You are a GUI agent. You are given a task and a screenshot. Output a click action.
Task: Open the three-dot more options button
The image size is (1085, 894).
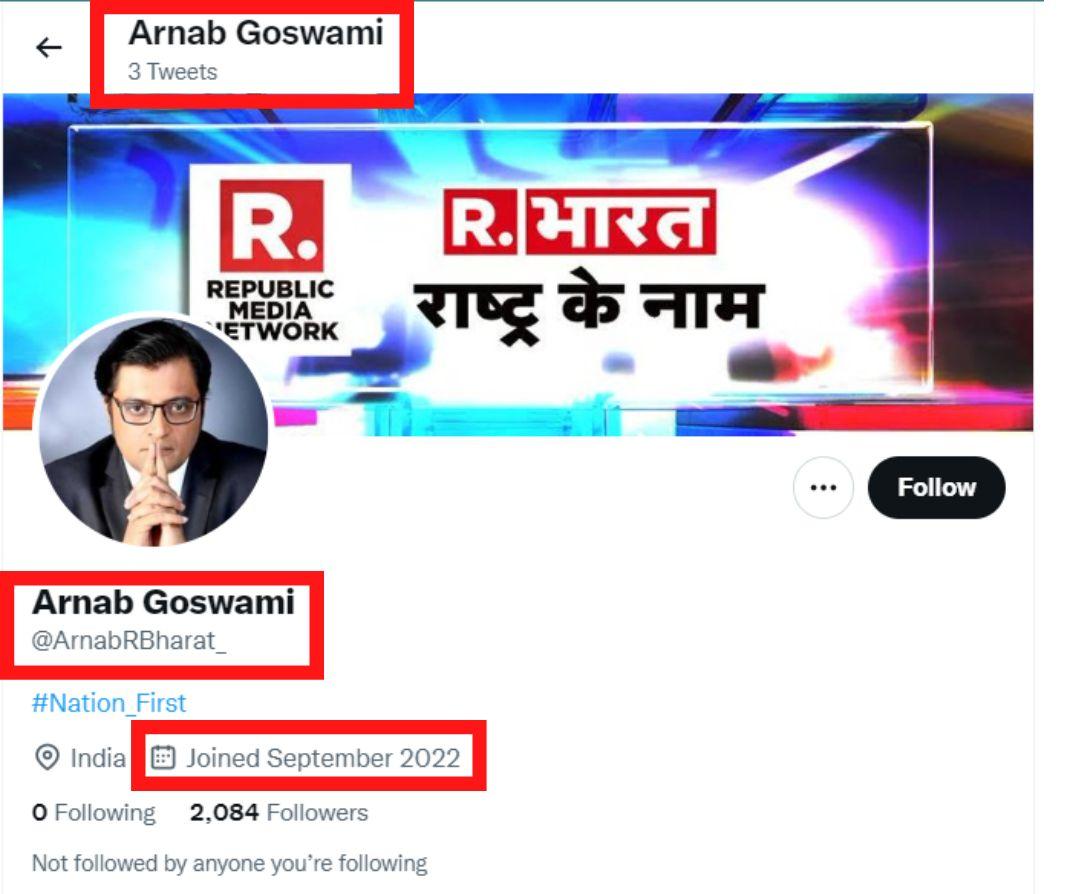(823, 487)
